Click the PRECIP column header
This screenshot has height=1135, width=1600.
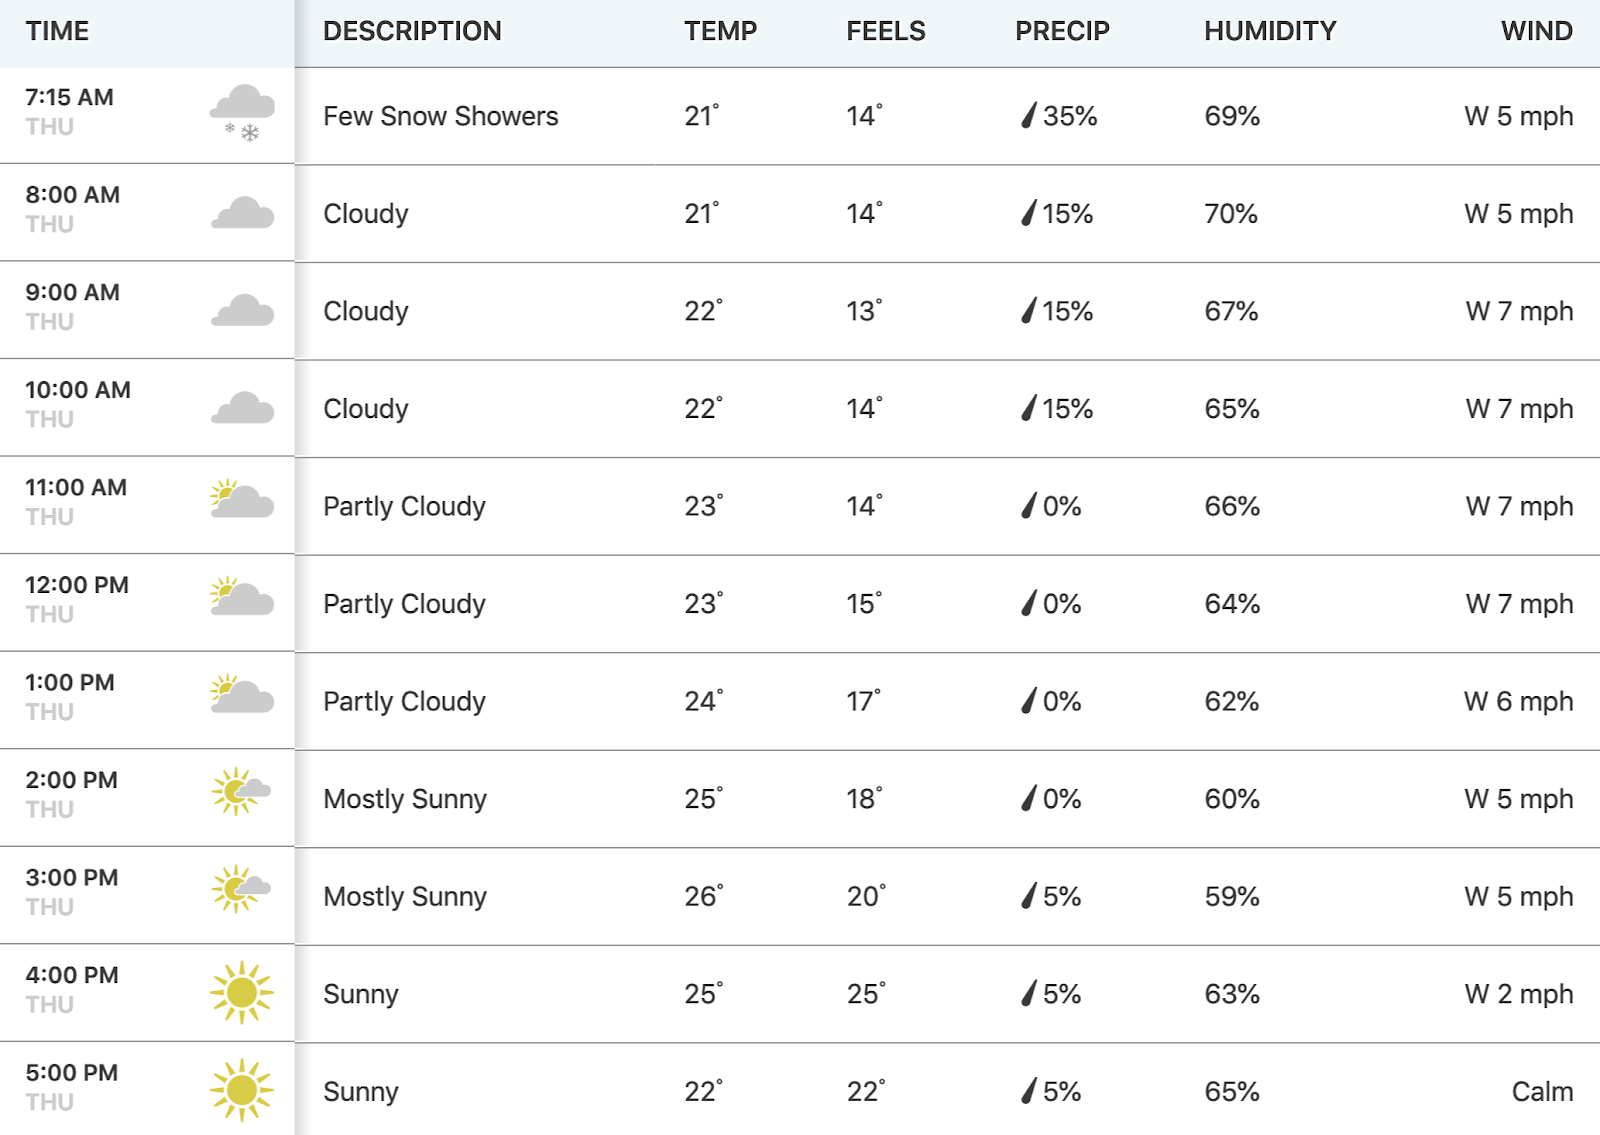coord(1062,31)
